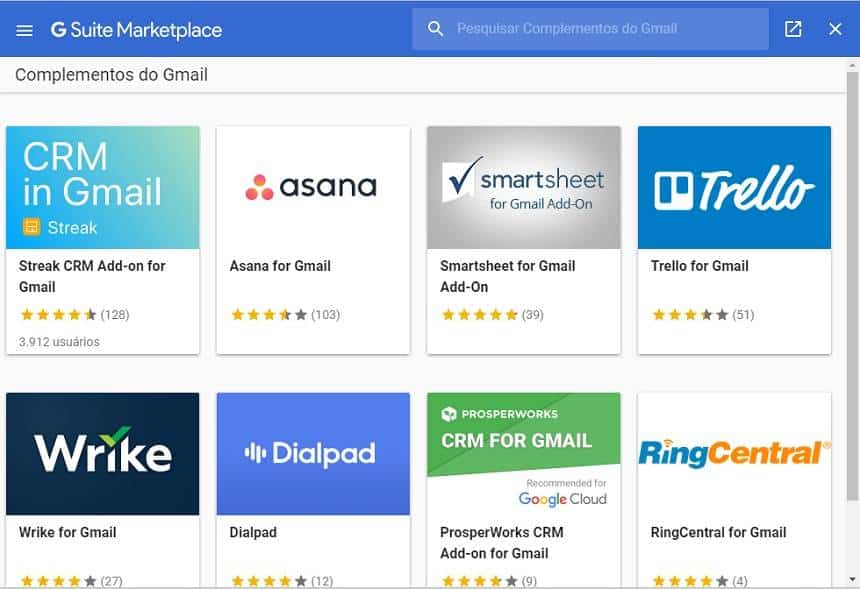
Task: Open the hamburger navigation menu
Action: (24, 30)
